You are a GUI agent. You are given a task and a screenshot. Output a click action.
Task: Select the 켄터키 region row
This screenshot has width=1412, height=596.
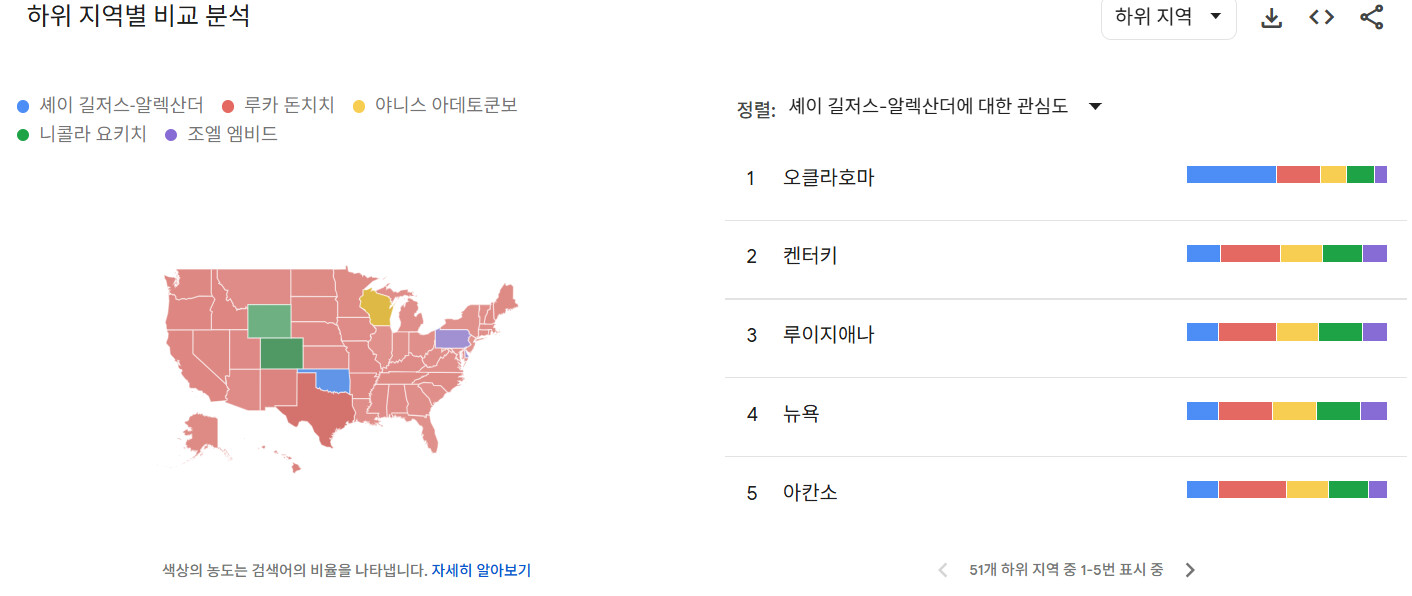[x=810, y=256]
